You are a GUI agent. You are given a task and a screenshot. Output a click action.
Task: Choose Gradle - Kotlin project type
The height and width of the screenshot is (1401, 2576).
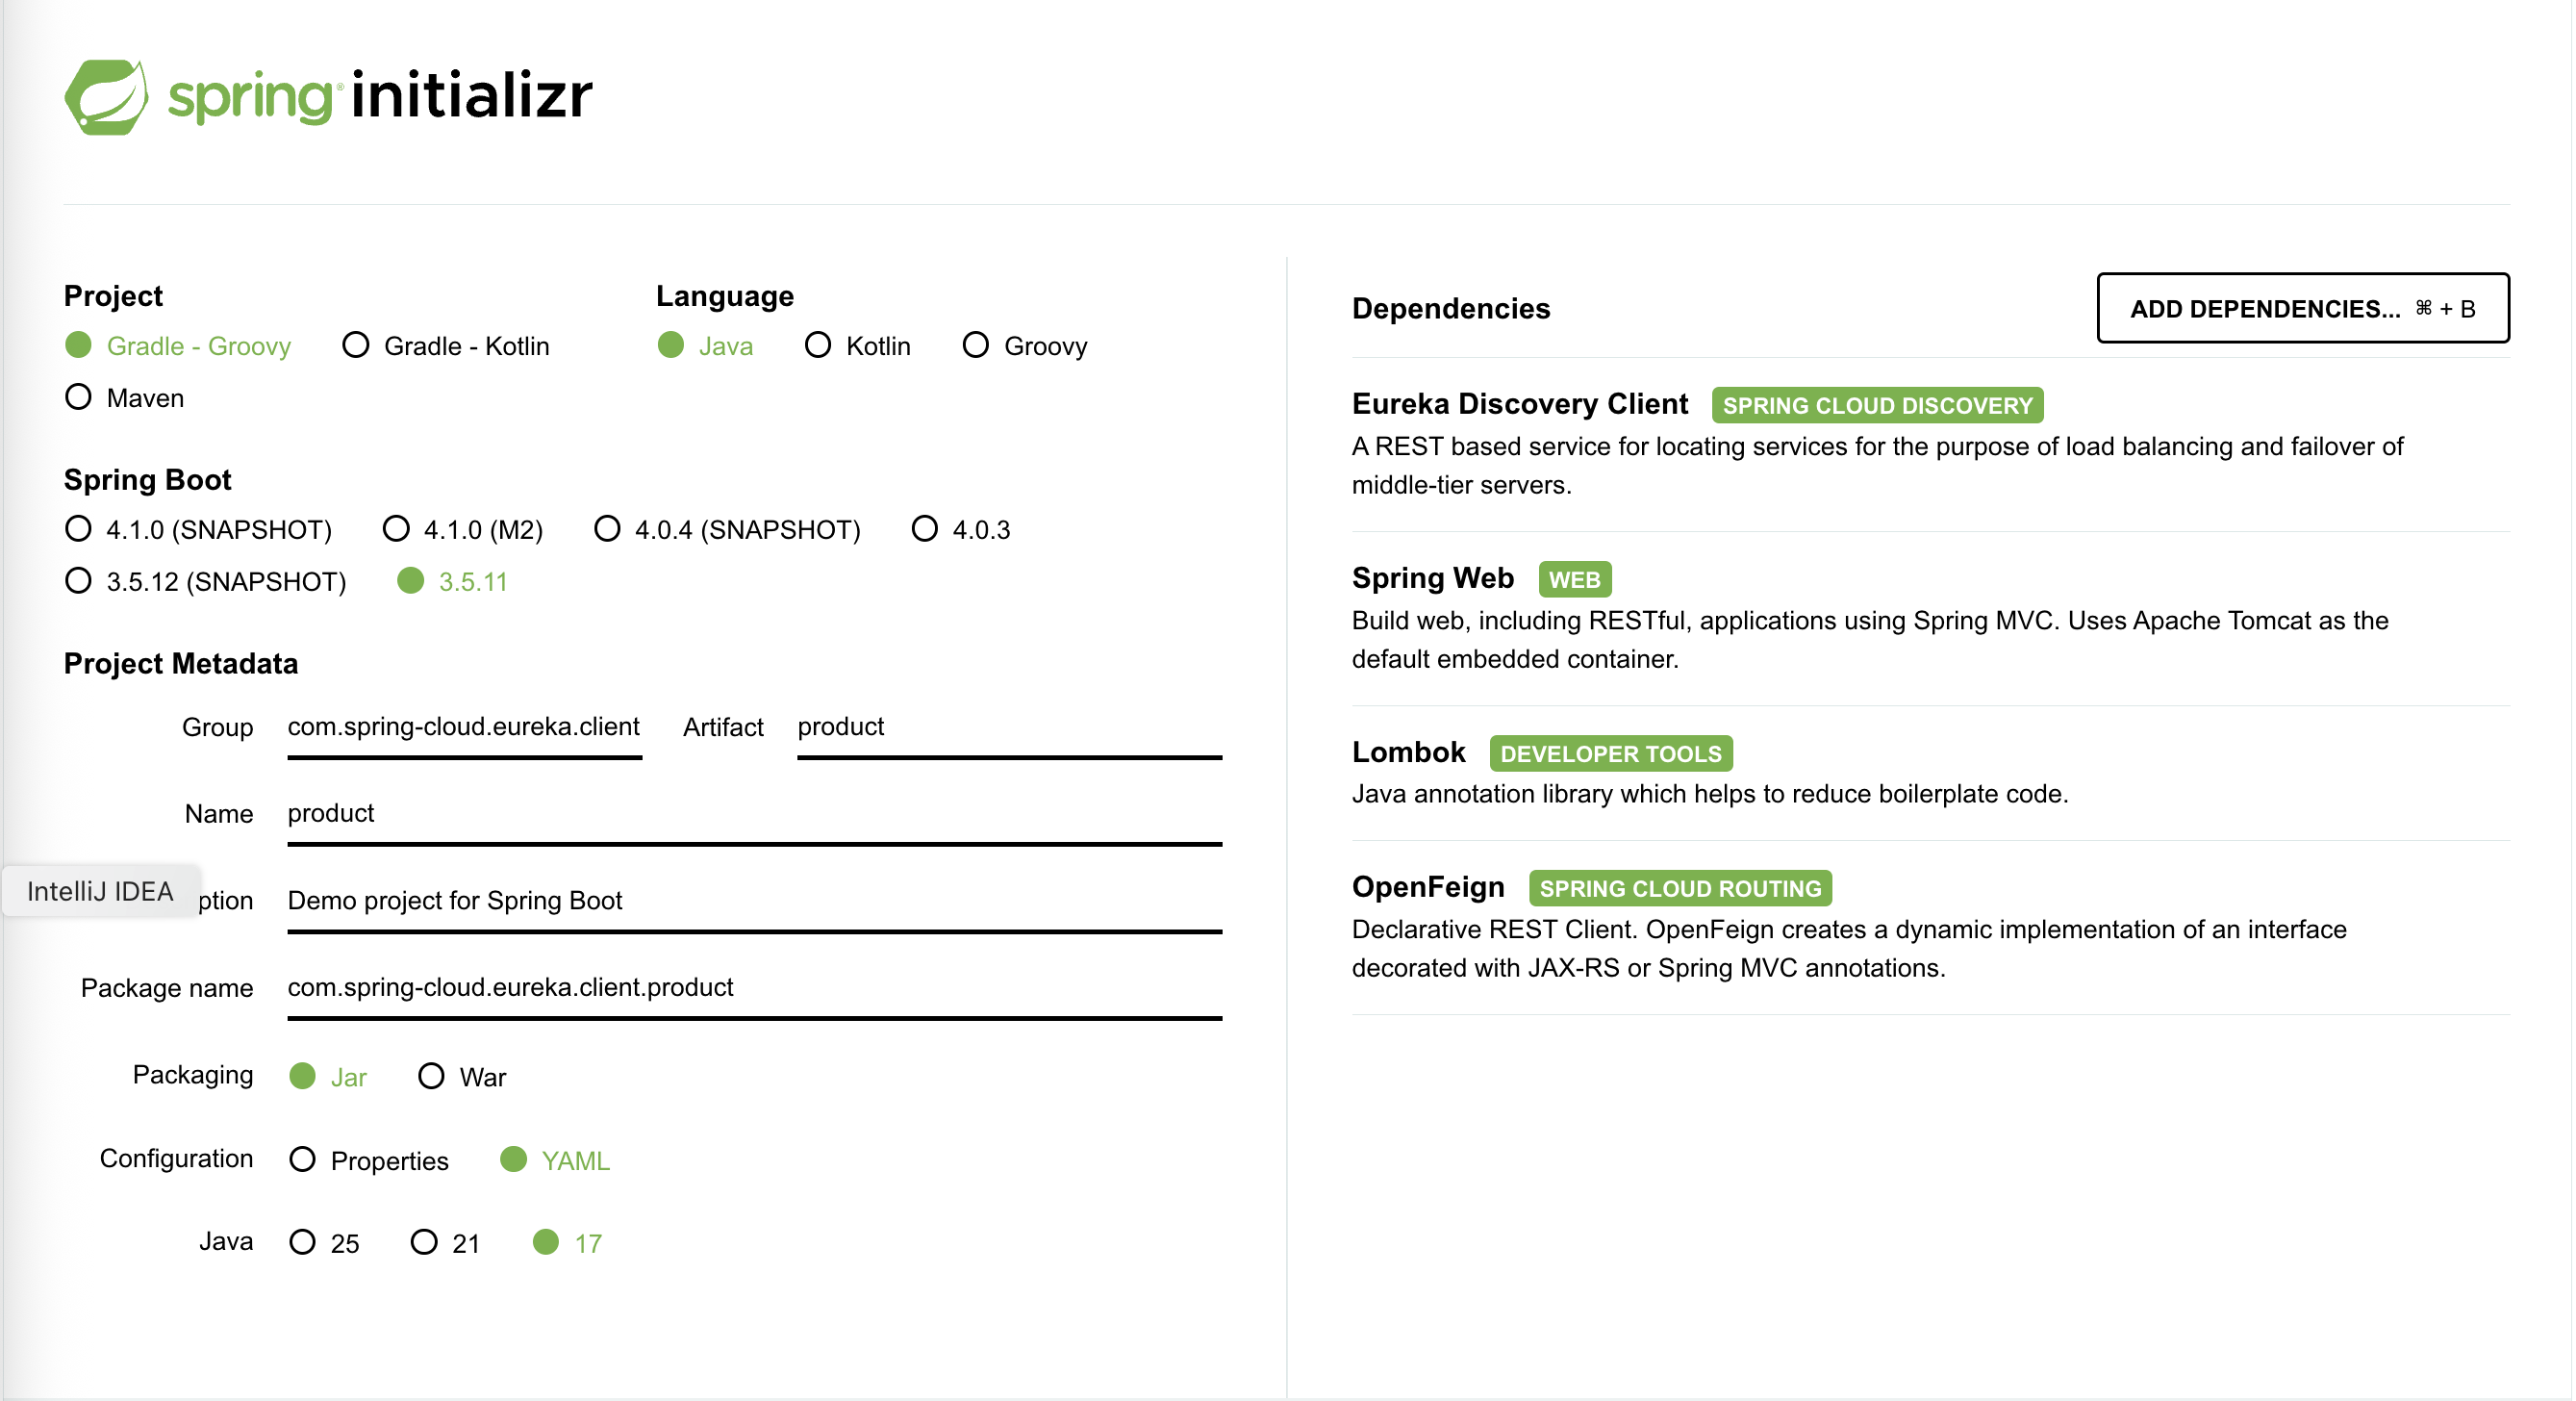click(446, 346)
